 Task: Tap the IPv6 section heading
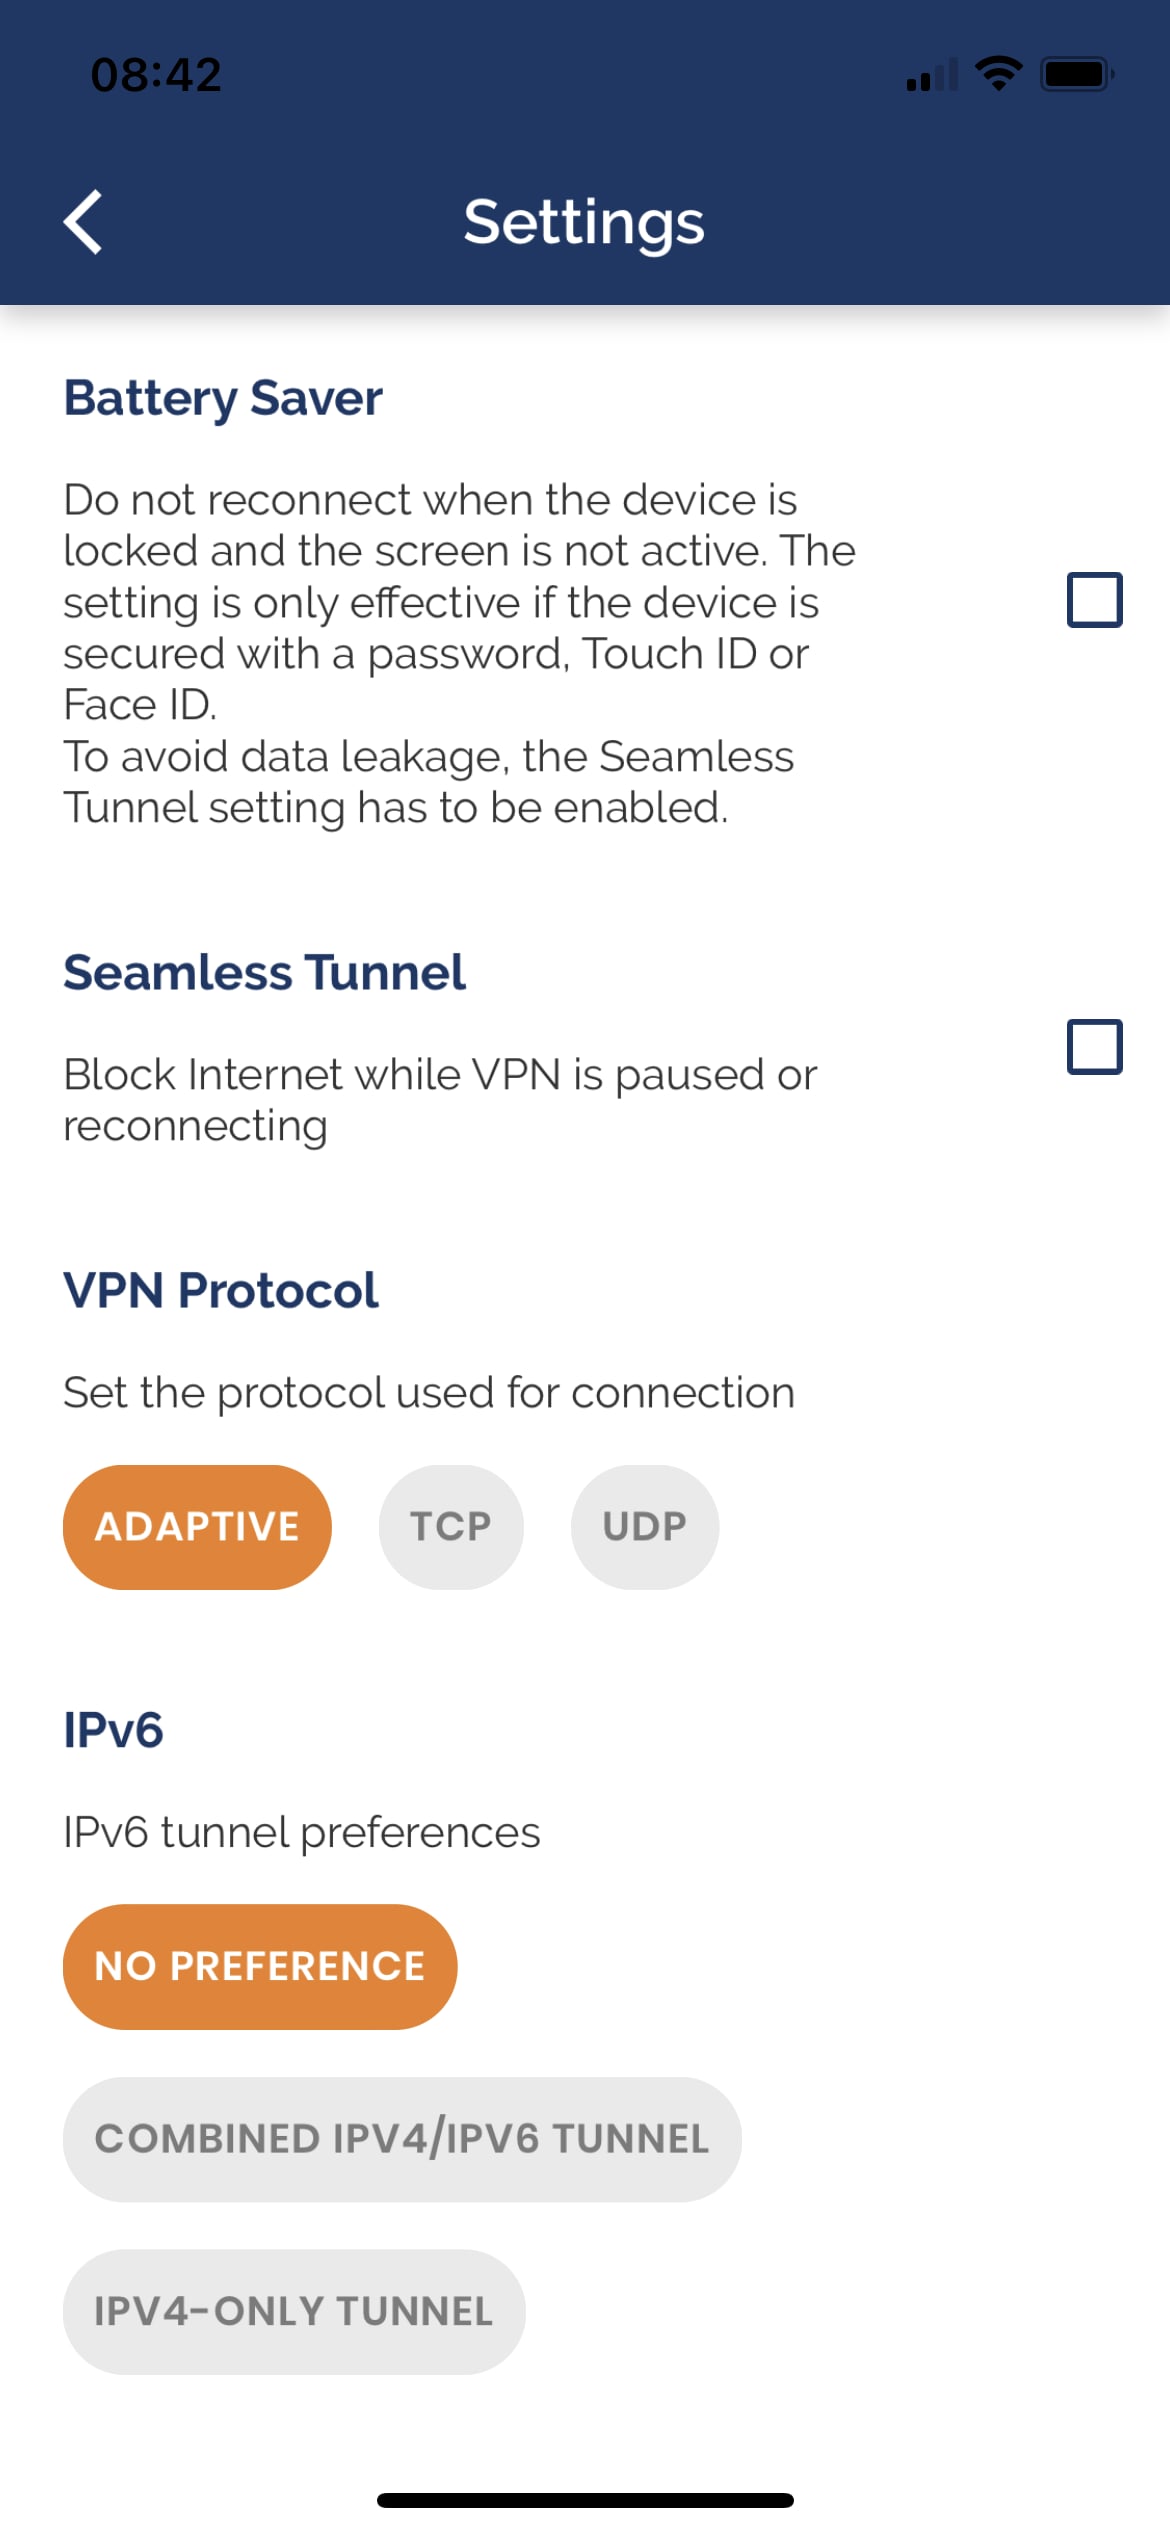tap(113, 1730)
